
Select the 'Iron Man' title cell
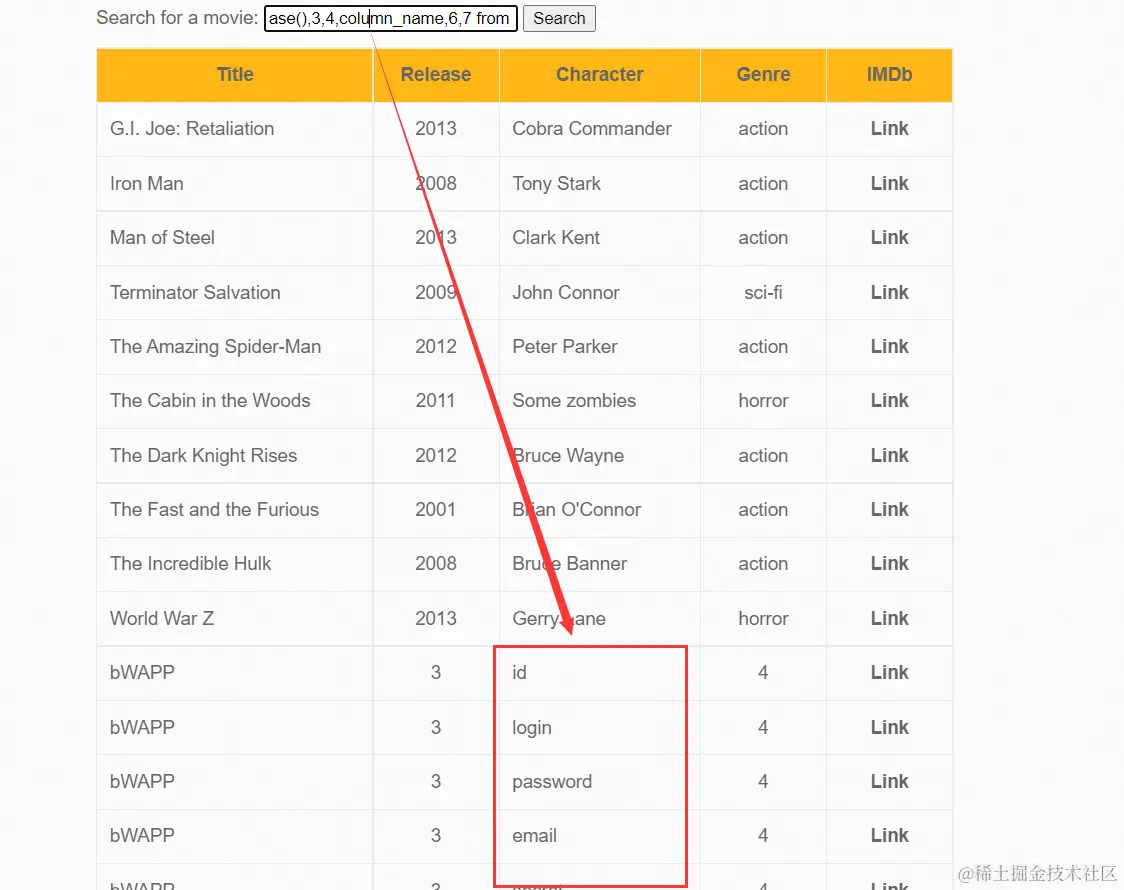click(x=235, y=183)
